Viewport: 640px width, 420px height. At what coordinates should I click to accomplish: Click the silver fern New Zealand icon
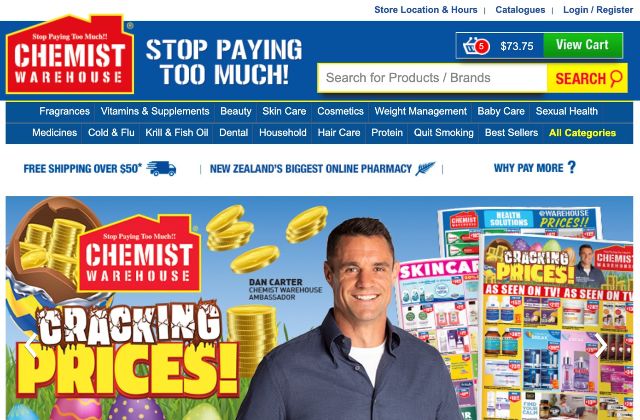coord(425,169)
